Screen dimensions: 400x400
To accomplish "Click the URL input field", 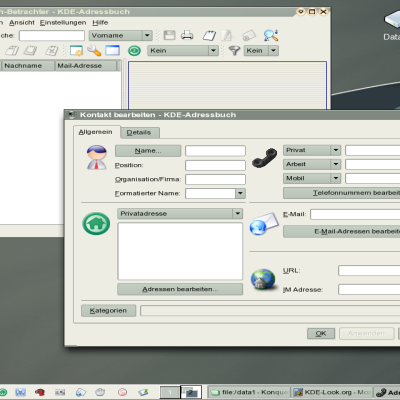I will click(369, 270).
